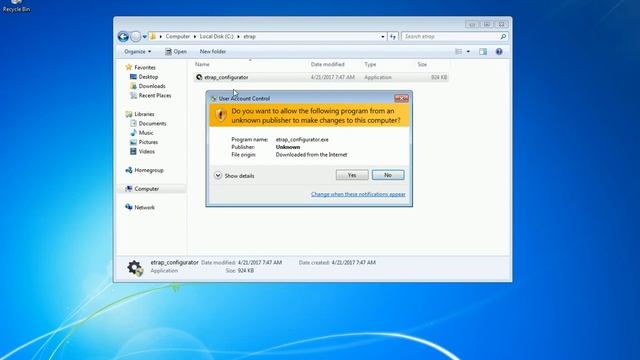
Task: Click the Favorites star icon
Action: tap(129, 67)
